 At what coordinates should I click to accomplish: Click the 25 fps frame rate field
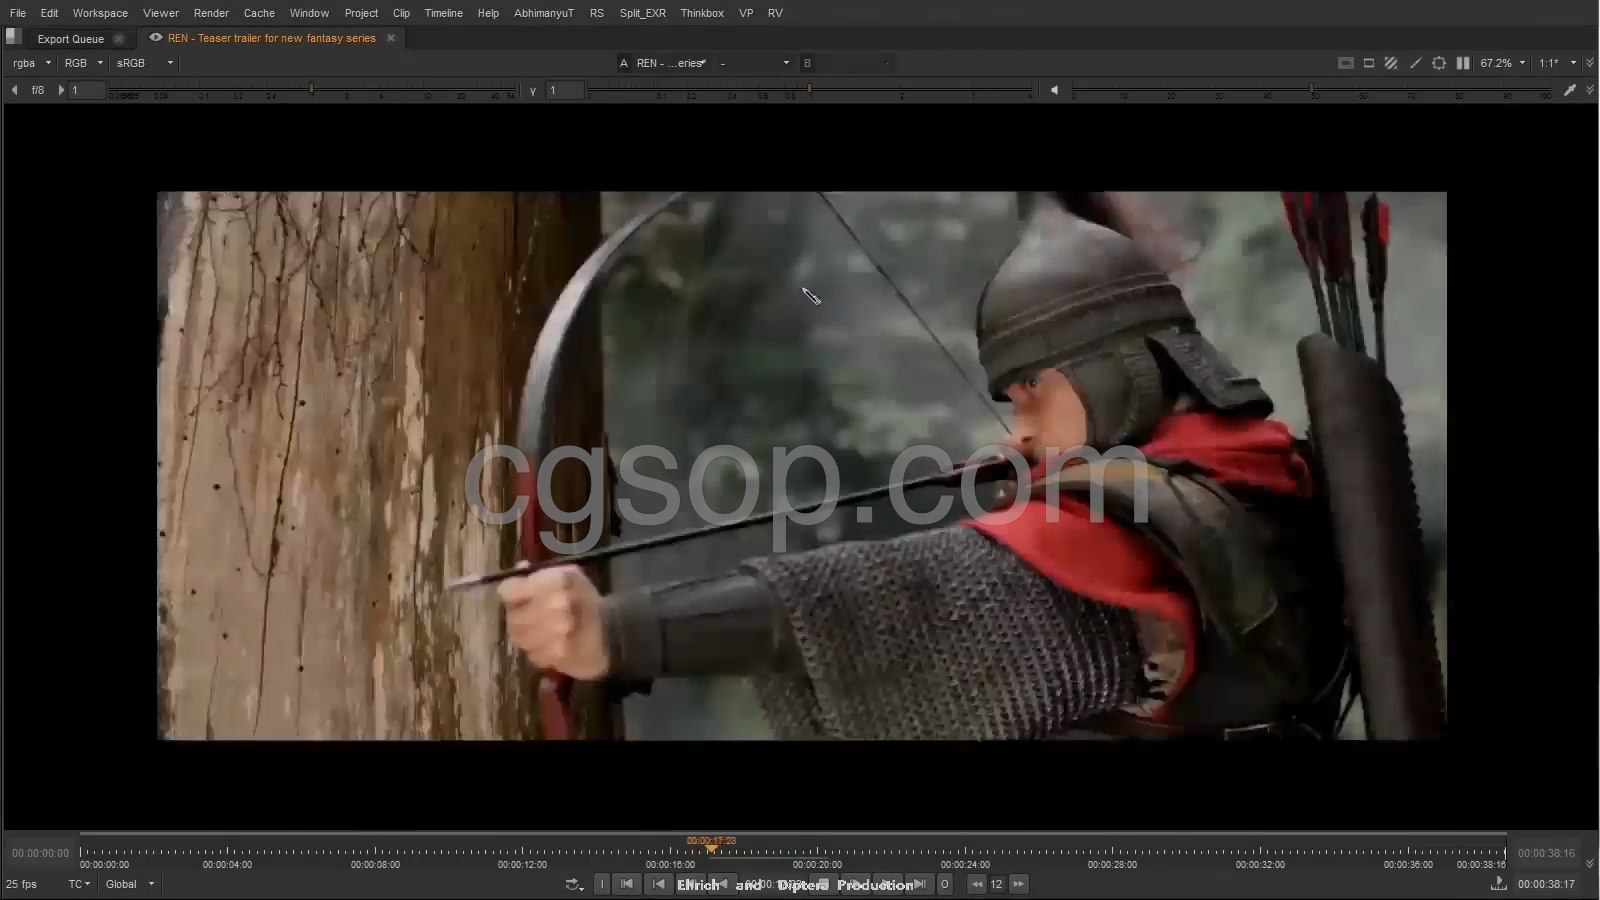(x=21, y=884)
